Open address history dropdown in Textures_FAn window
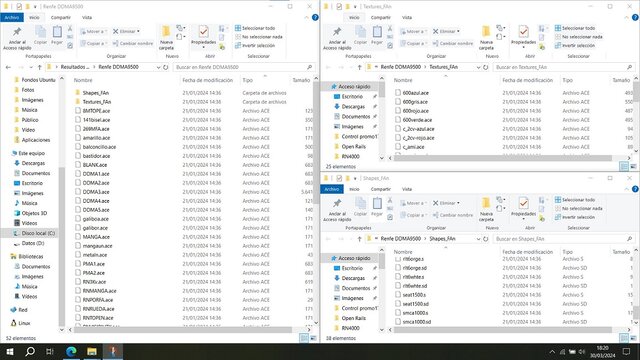Viewport: 640px width, 360px height. pos(478,67)
